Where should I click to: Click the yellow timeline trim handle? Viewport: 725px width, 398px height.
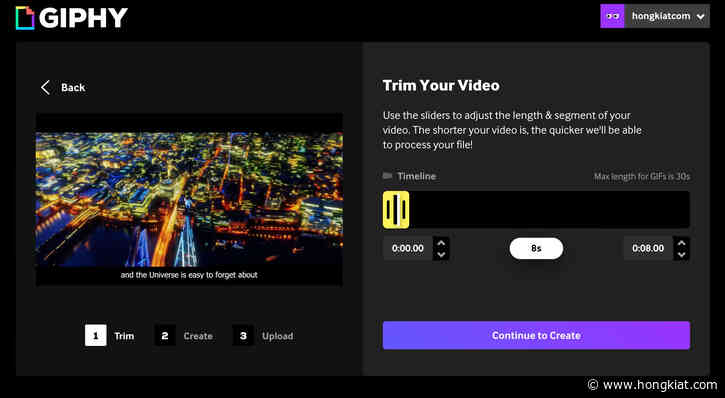(396, 210)
